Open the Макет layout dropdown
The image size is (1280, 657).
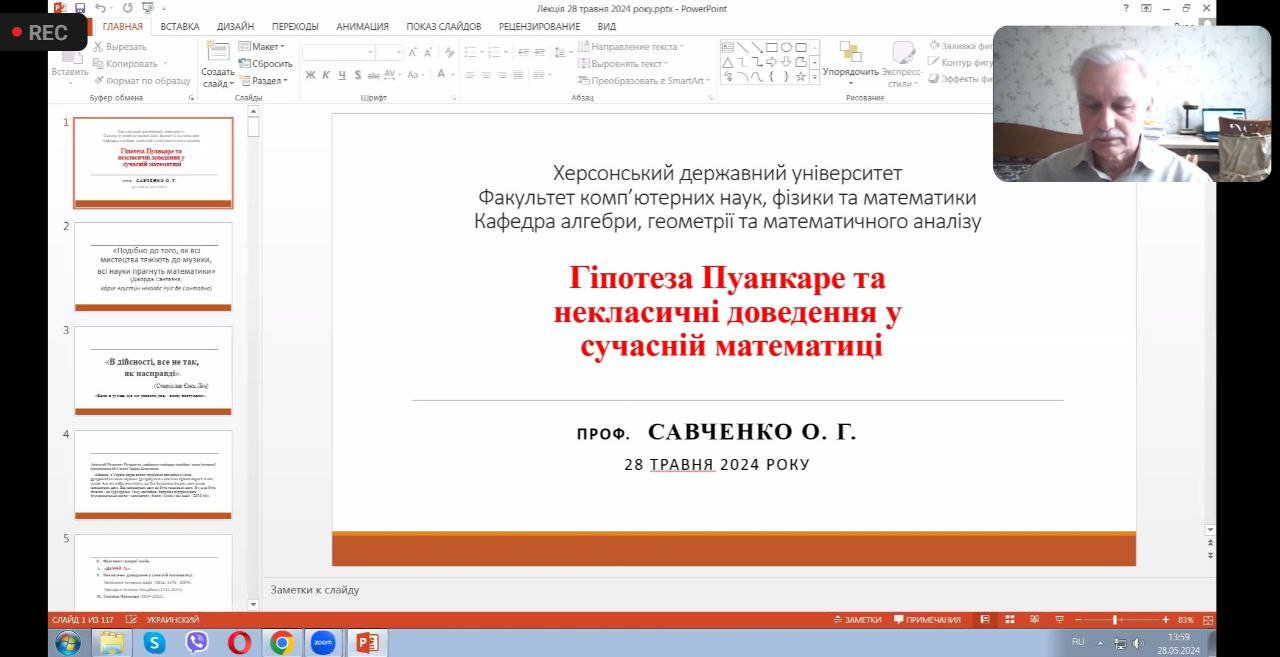point(261,46)
